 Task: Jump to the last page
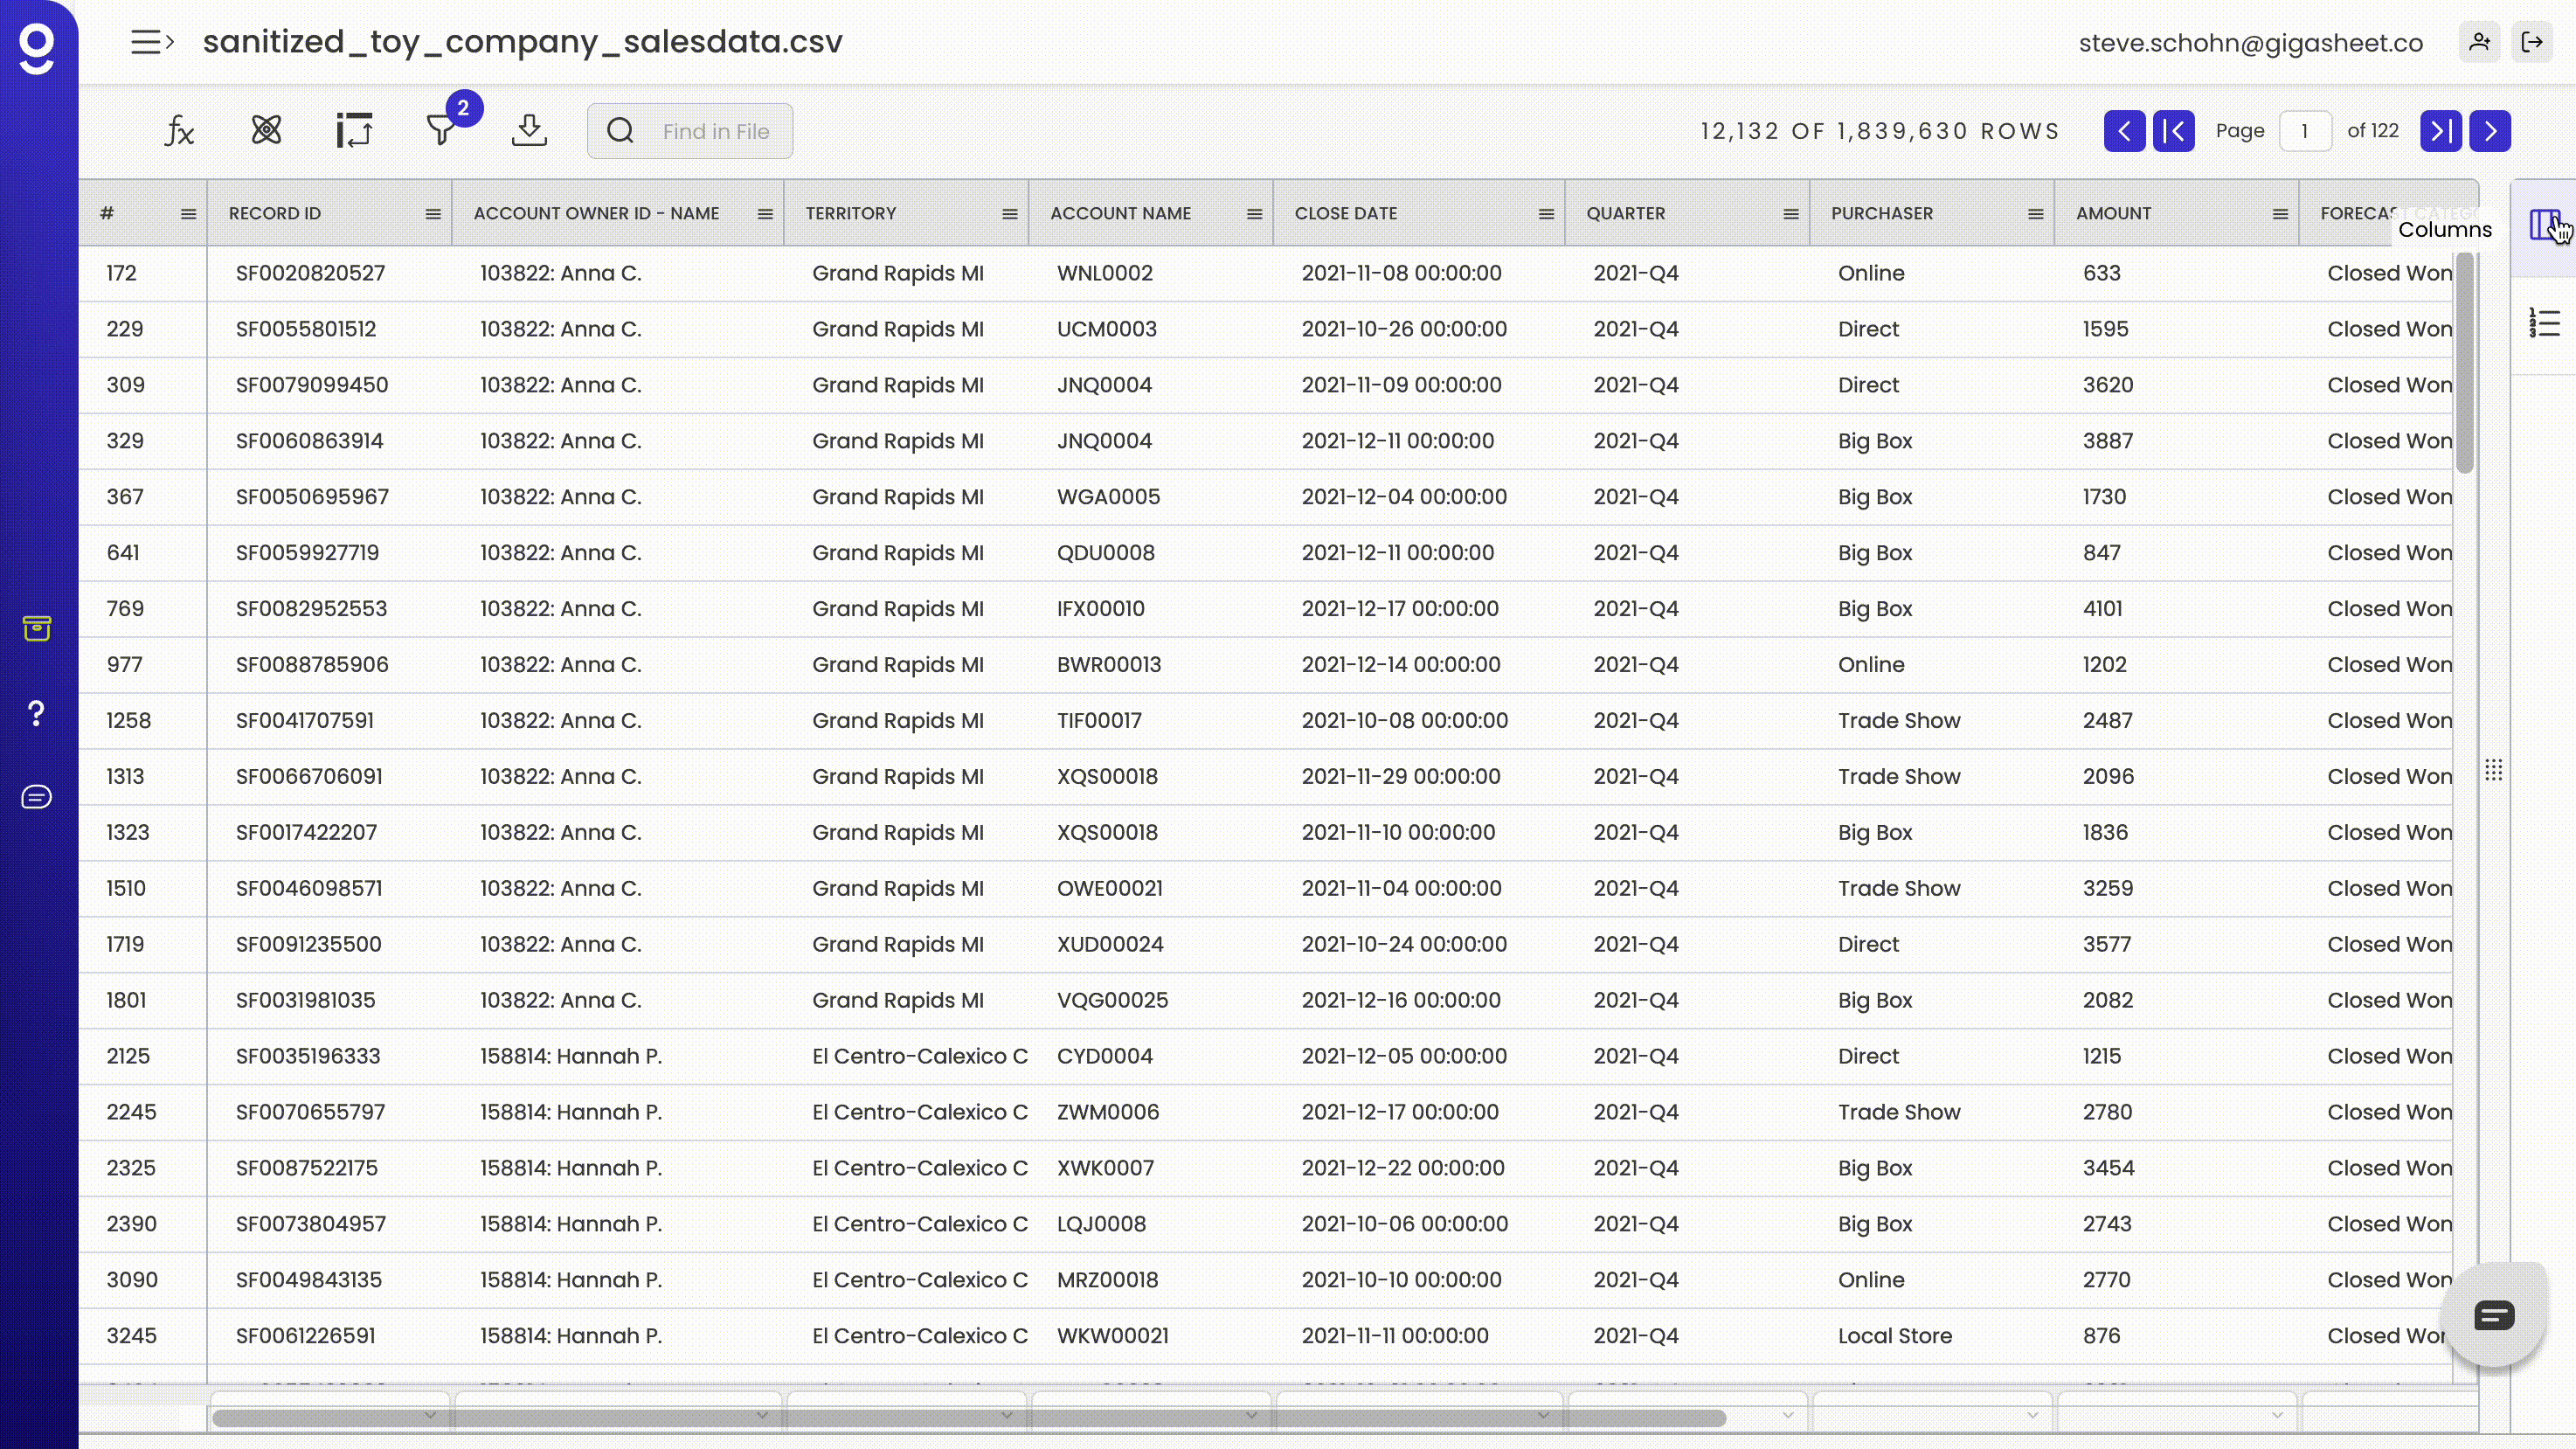pyautogui.click(x=2440, y=131)
